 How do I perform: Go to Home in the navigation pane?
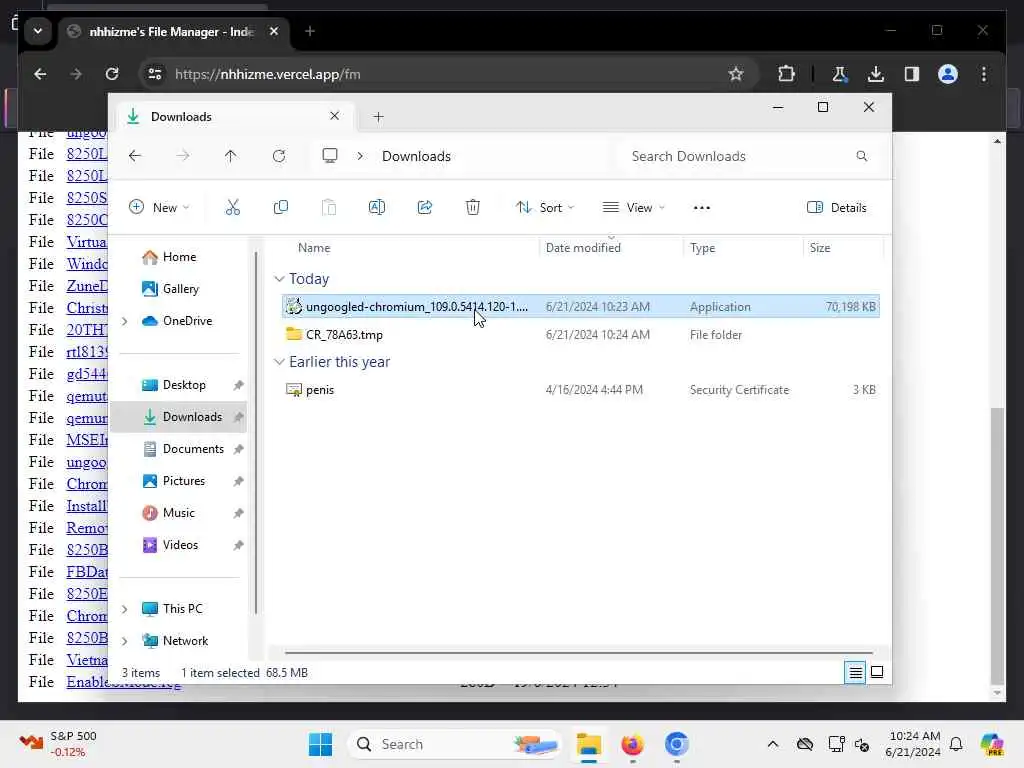tap(180, 257)
